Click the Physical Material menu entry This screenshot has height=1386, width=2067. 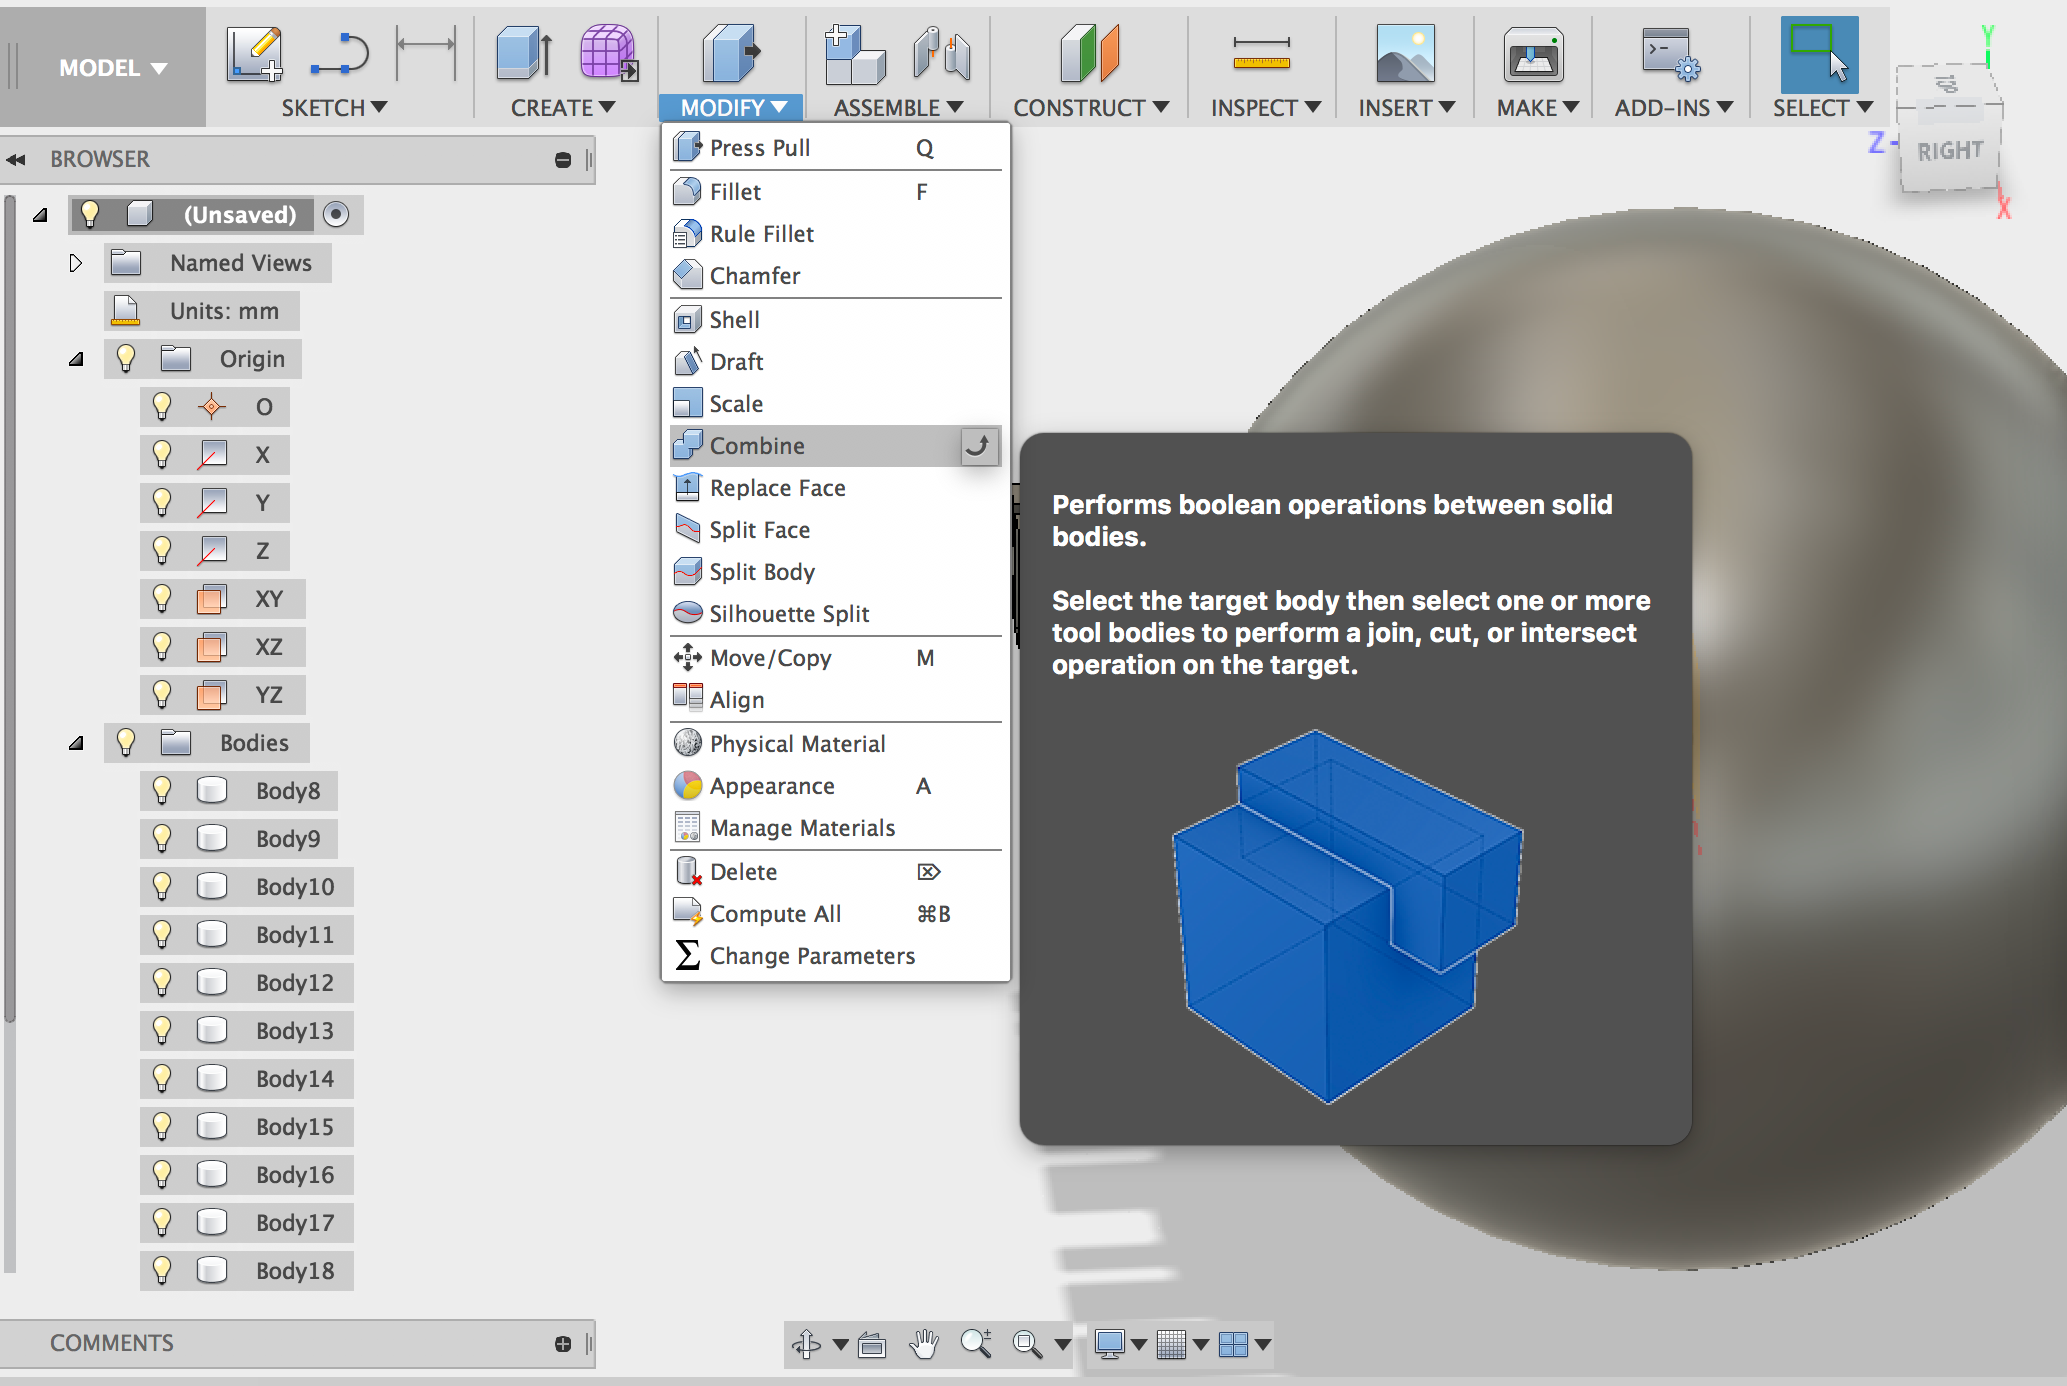(835, 744)
